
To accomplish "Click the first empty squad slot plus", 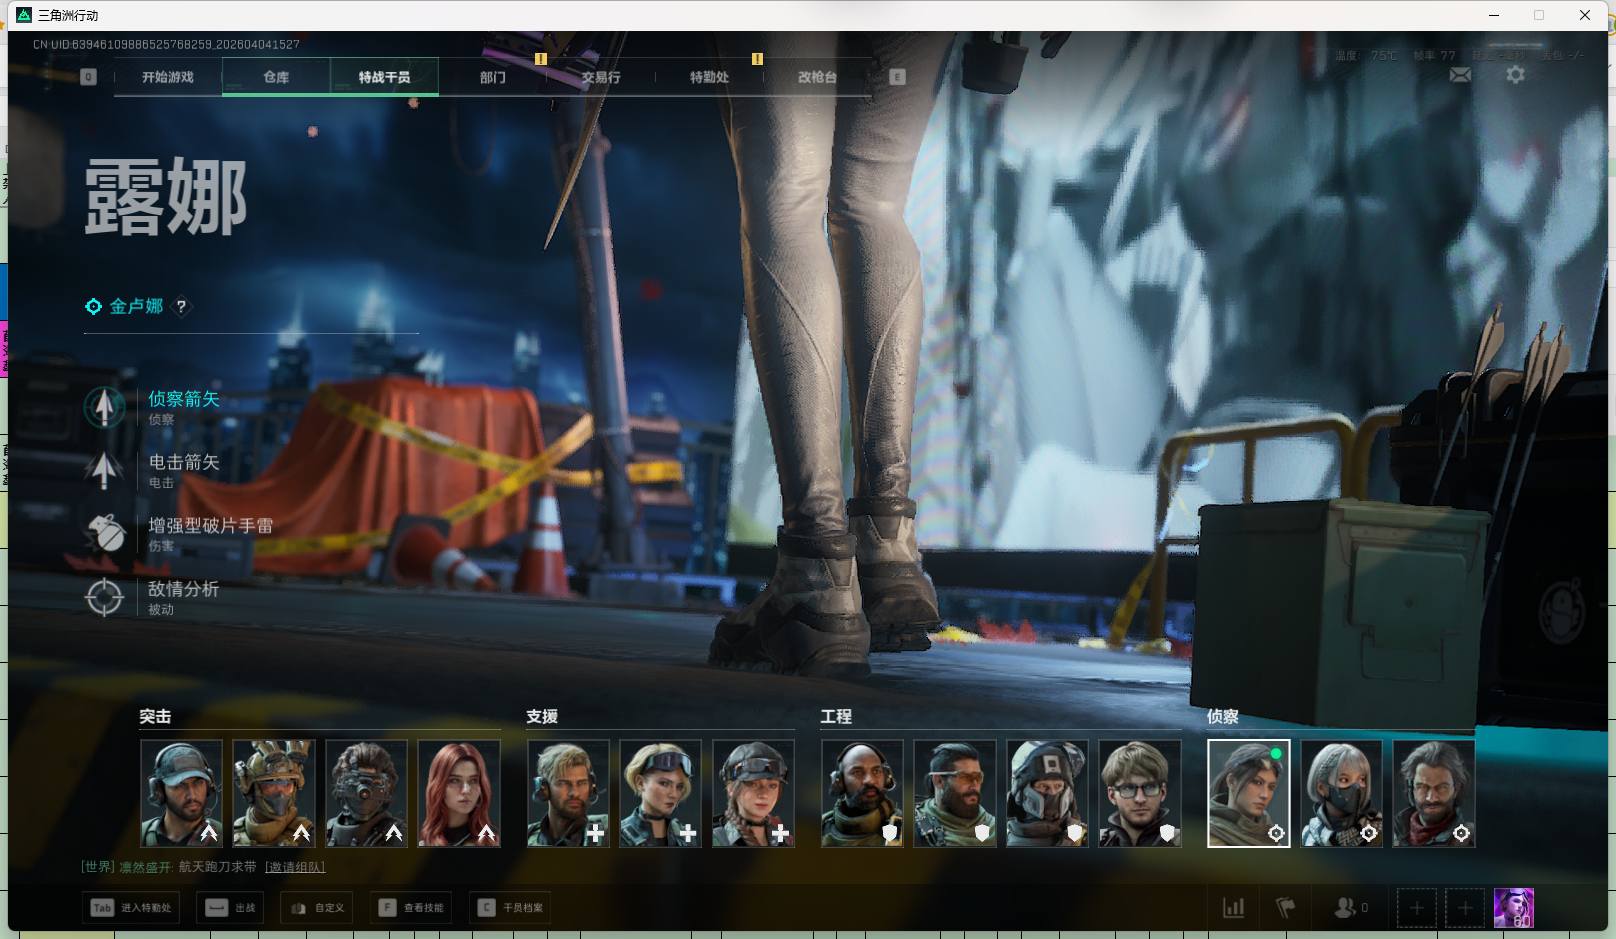I will coord(1416,908).
